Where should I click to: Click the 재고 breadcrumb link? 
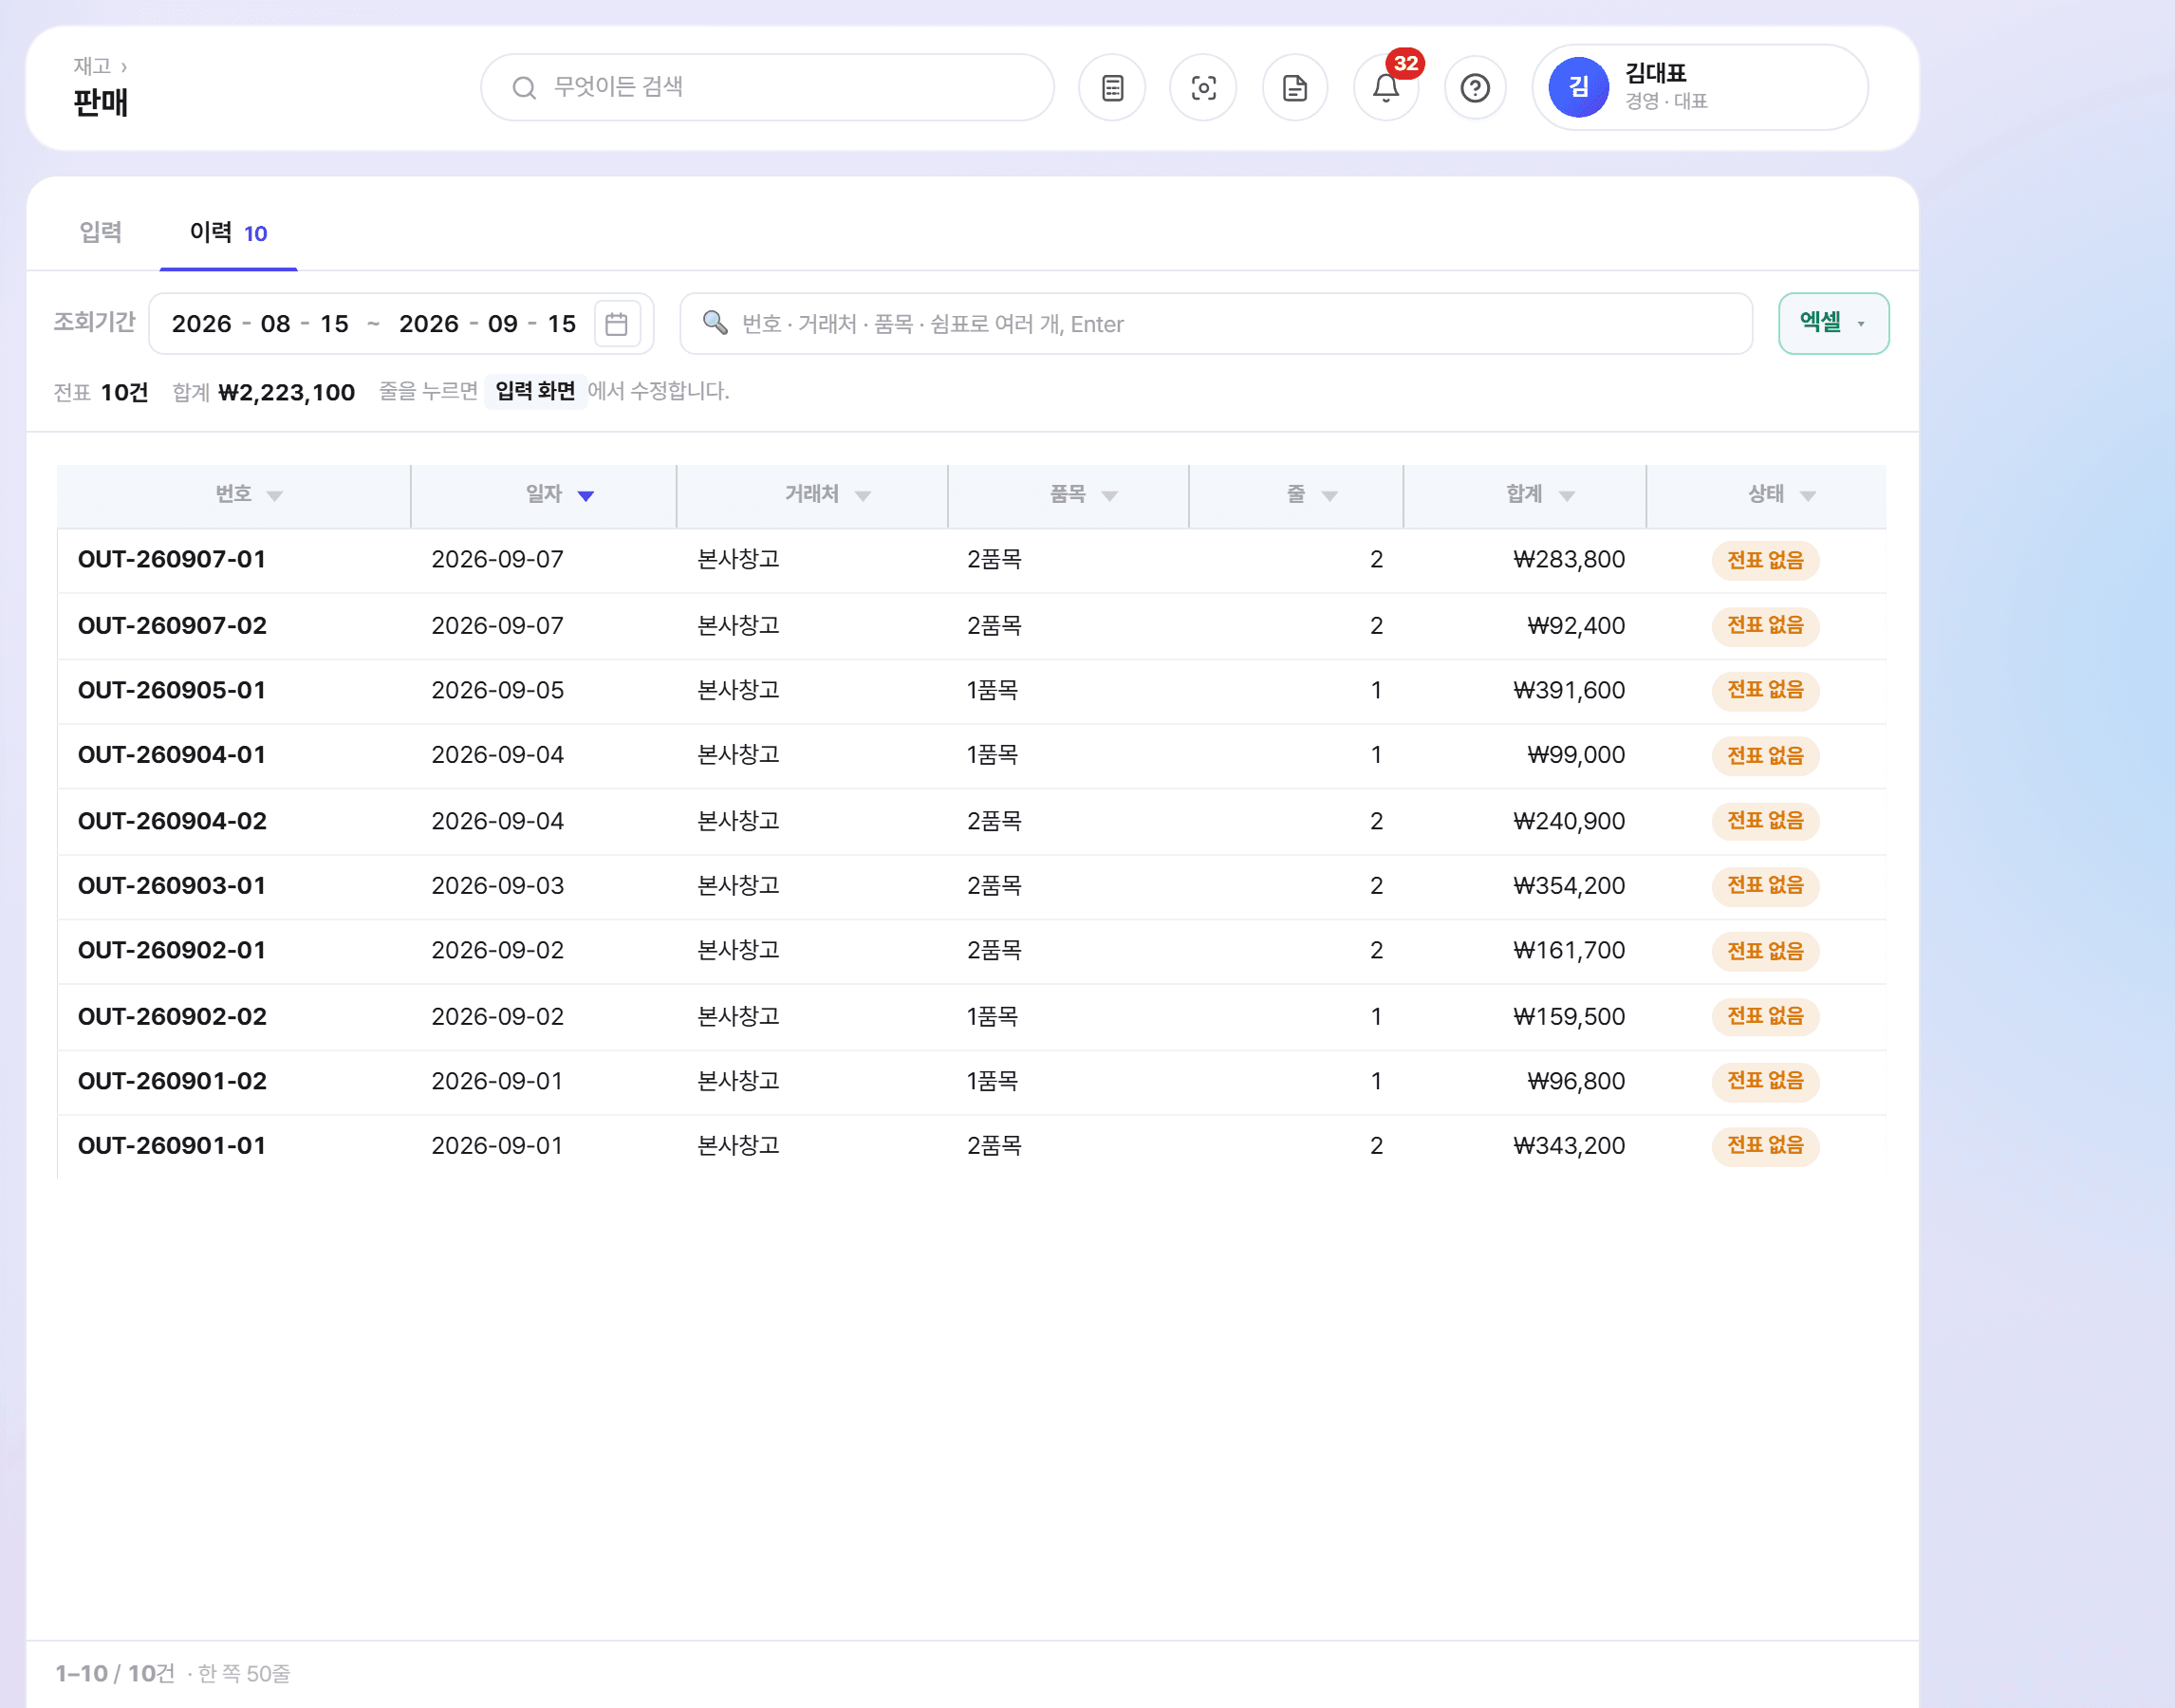92,66
